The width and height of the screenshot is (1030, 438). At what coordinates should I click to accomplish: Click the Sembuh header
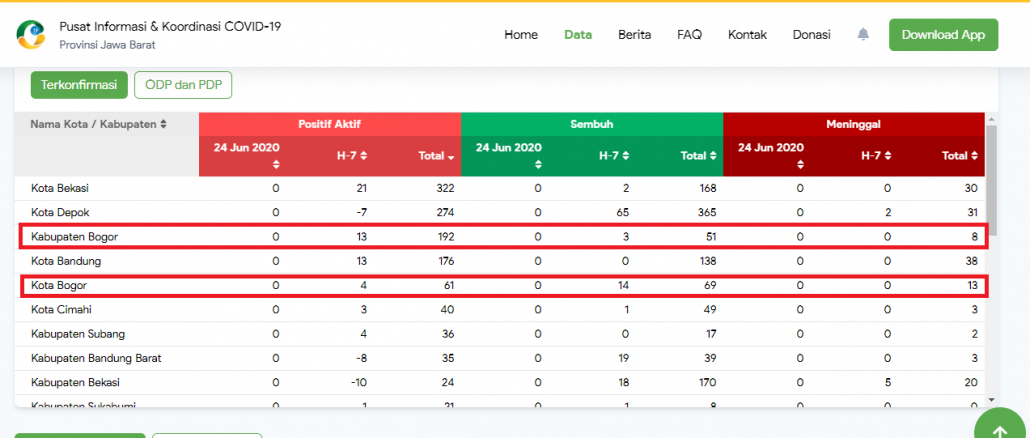coord(592,123)
